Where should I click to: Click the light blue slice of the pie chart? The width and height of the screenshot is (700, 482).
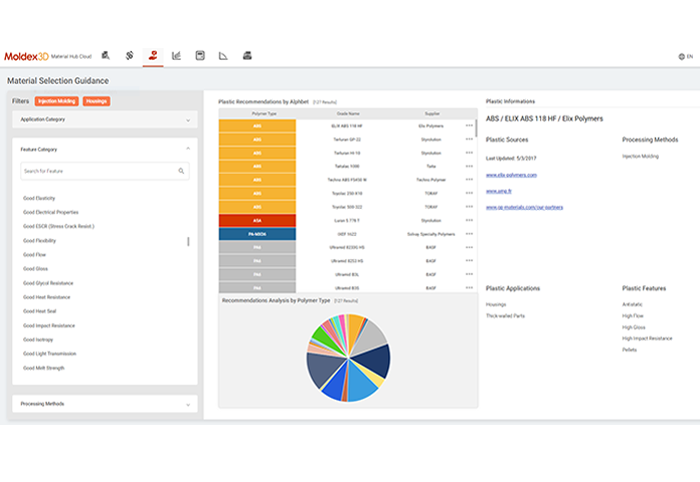[x=361, y=385]
